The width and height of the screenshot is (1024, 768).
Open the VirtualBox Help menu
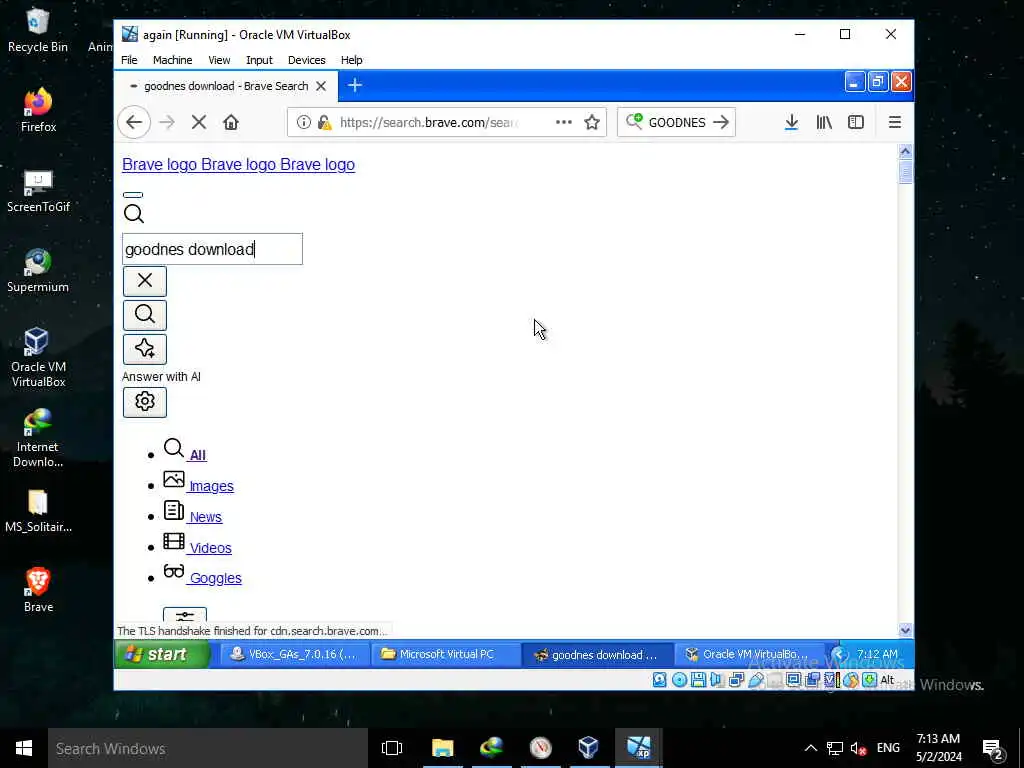tap(351, 60)
